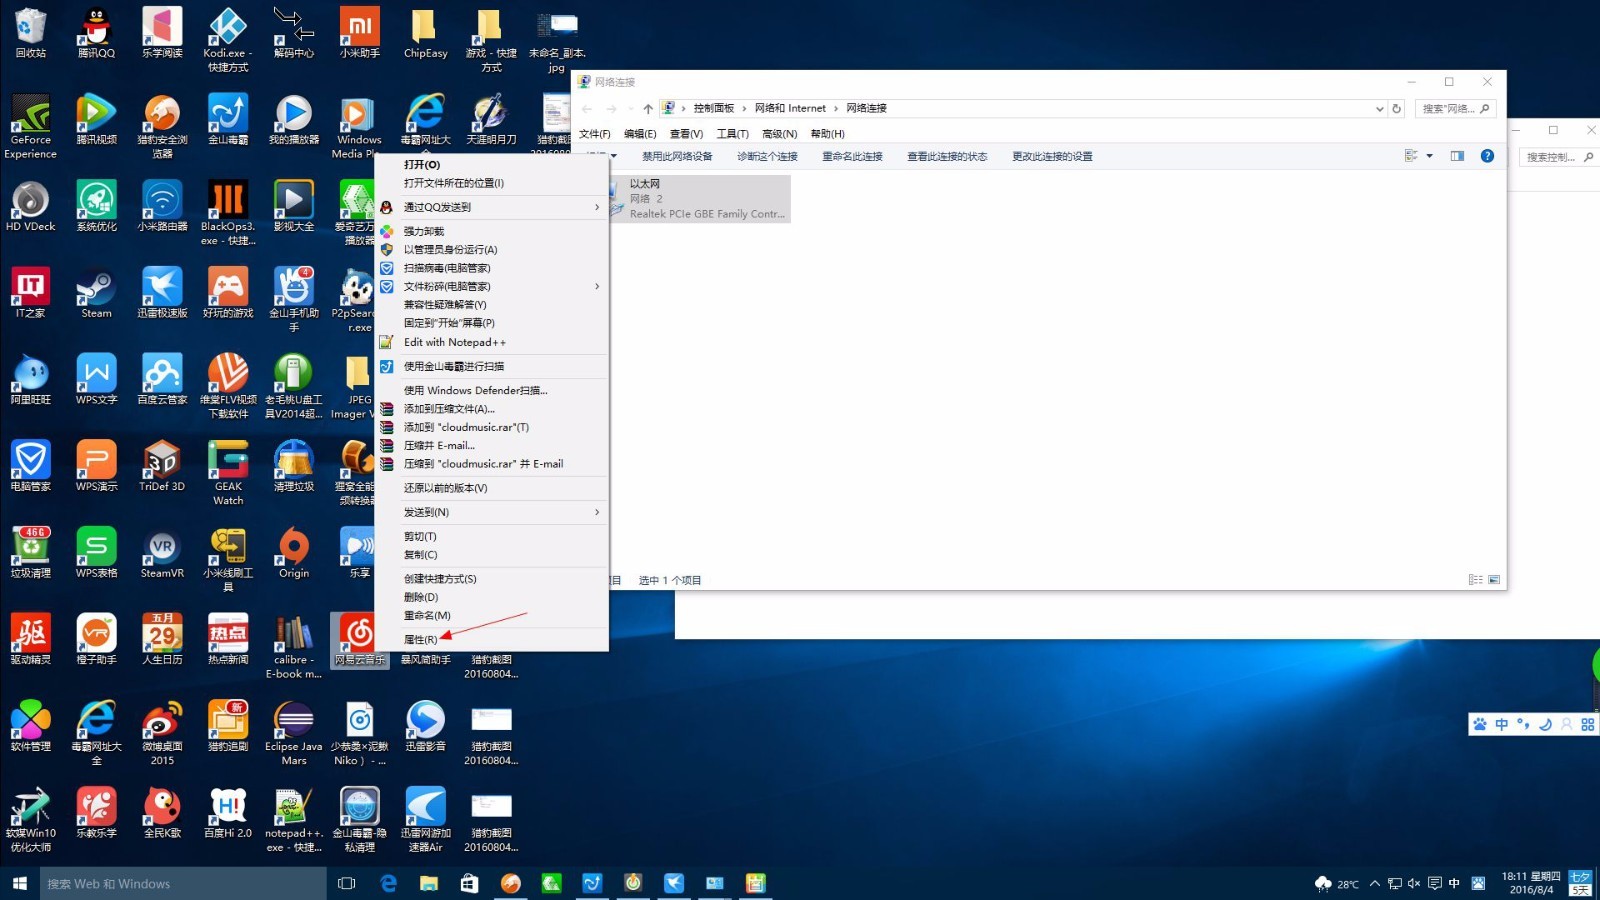The height and width of the screenshot is (900, 1600).
Task: Choose 删除(D) in the context menu
Action: pos(421,597)
